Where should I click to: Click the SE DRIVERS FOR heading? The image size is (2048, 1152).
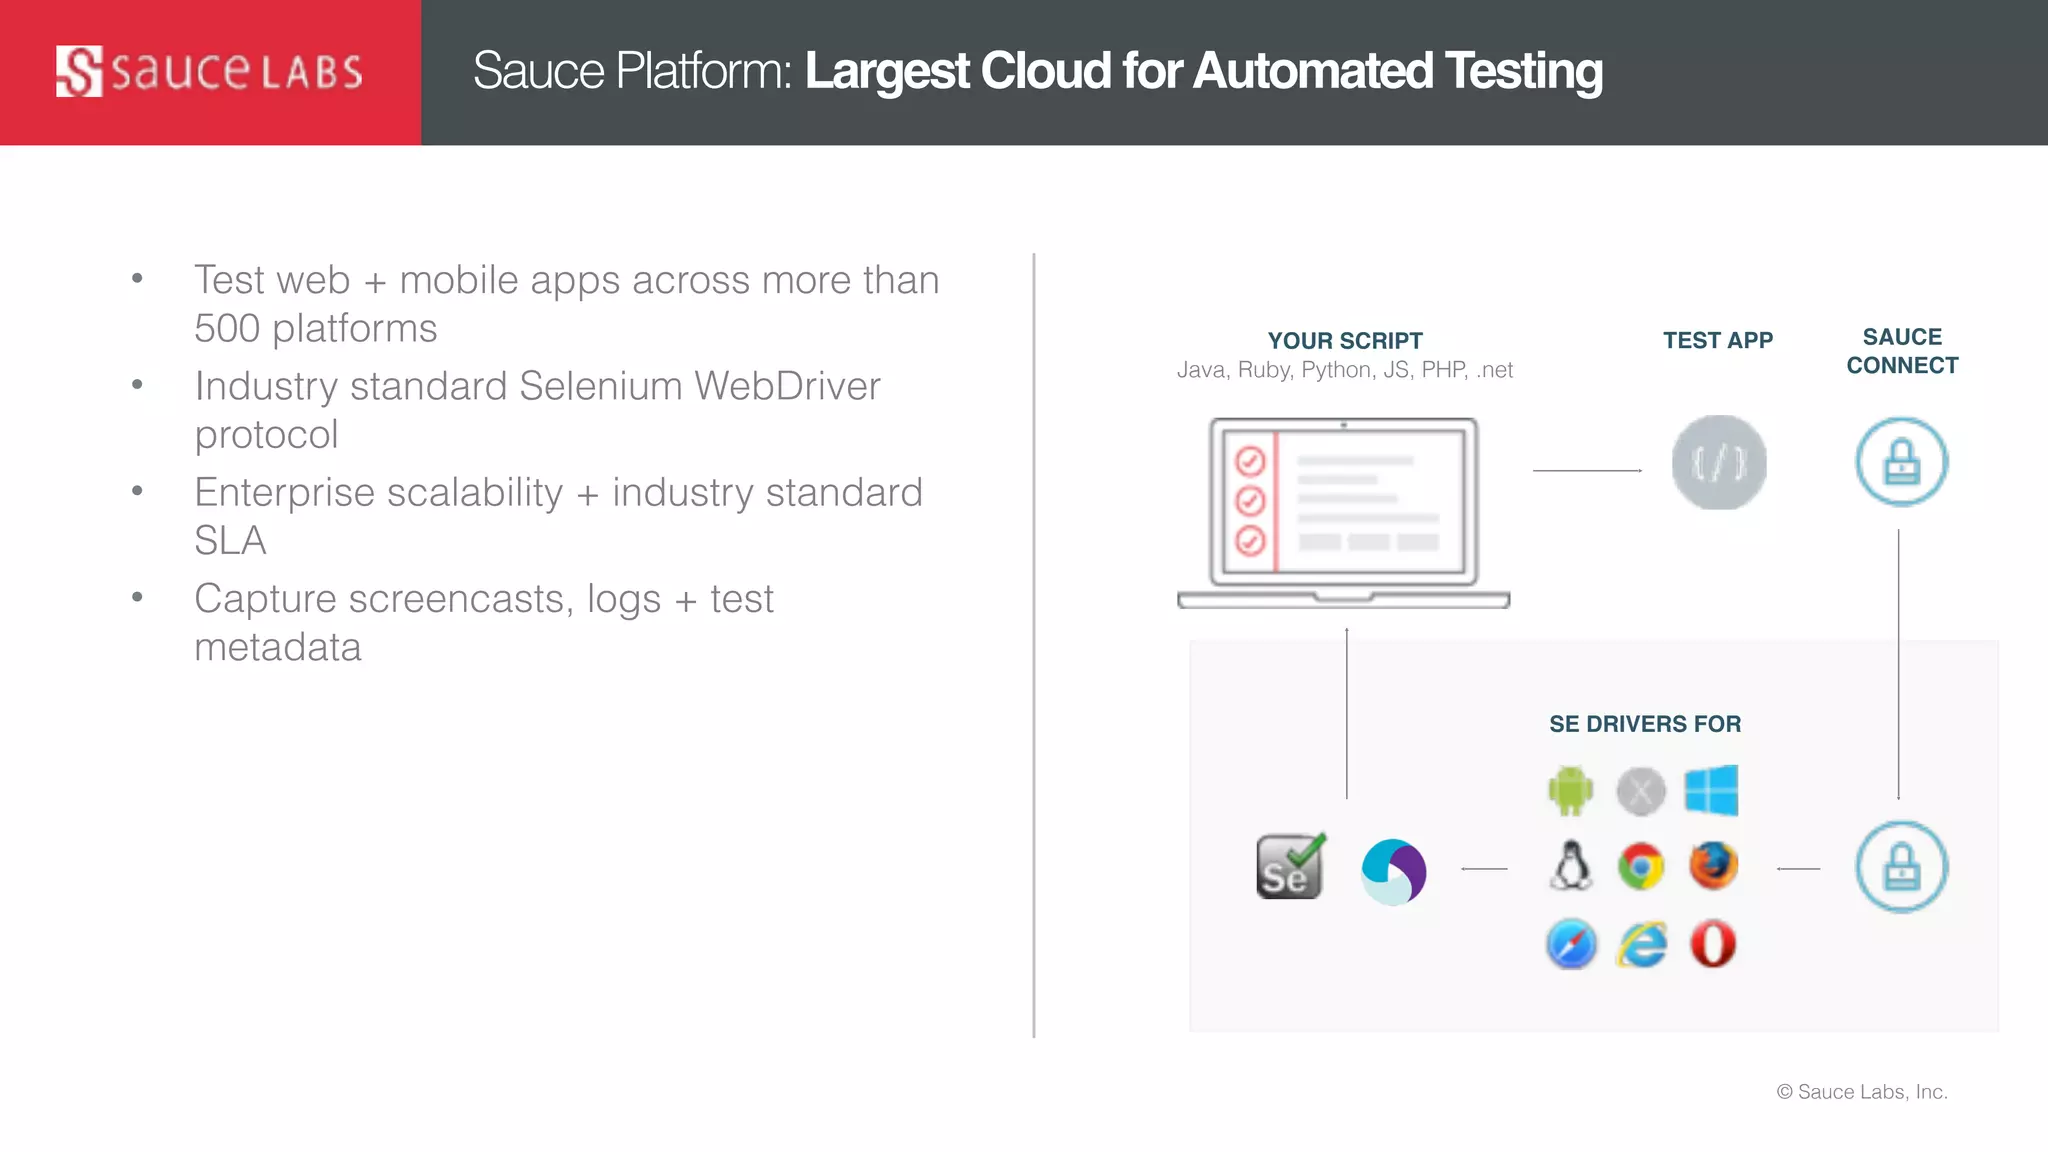click(x=1645, y=724)
